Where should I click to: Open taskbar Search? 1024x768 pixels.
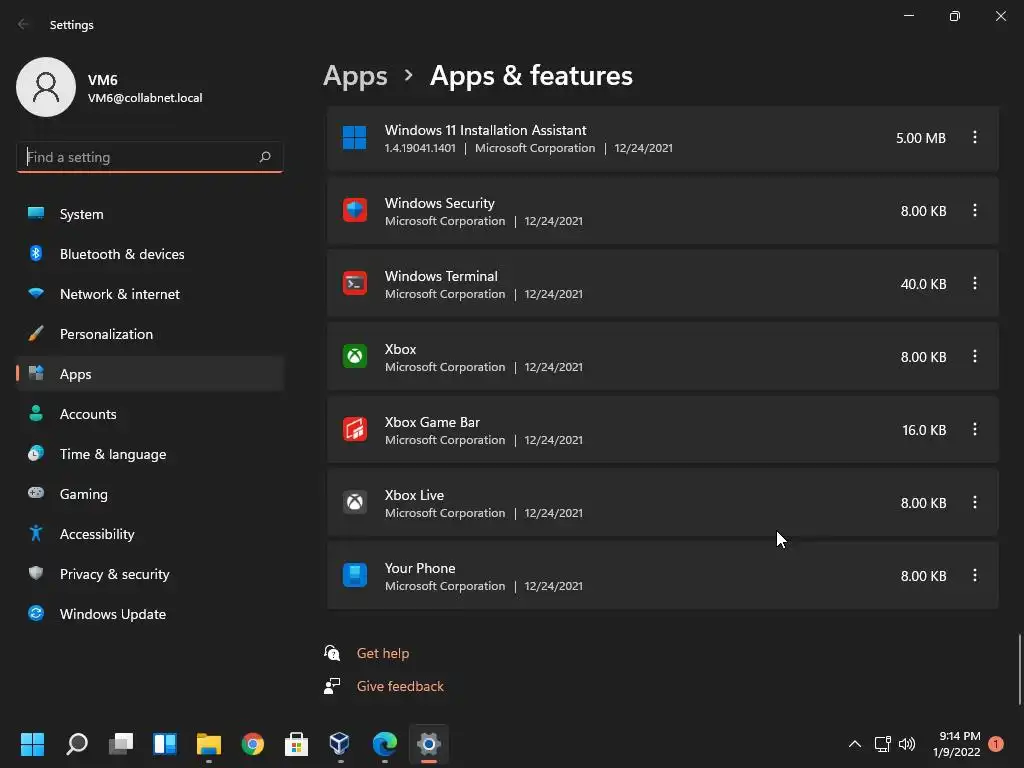[x=77, y=743]
